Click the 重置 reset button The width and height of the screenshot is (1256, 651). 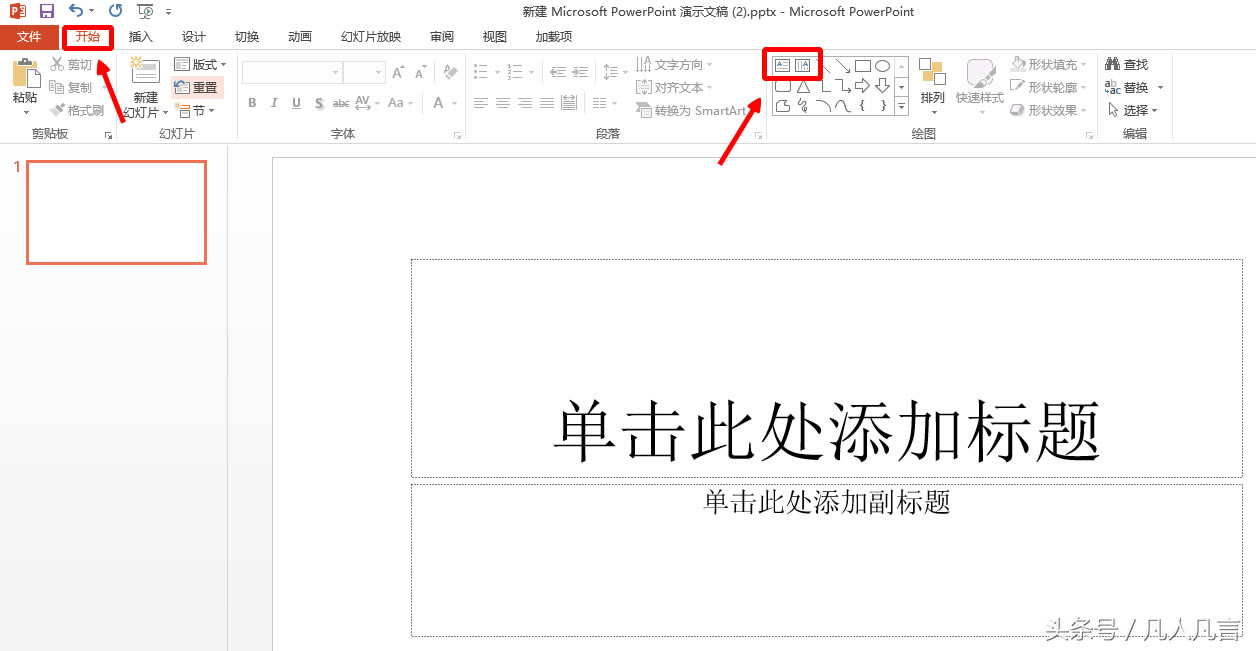tap(196, 87)
